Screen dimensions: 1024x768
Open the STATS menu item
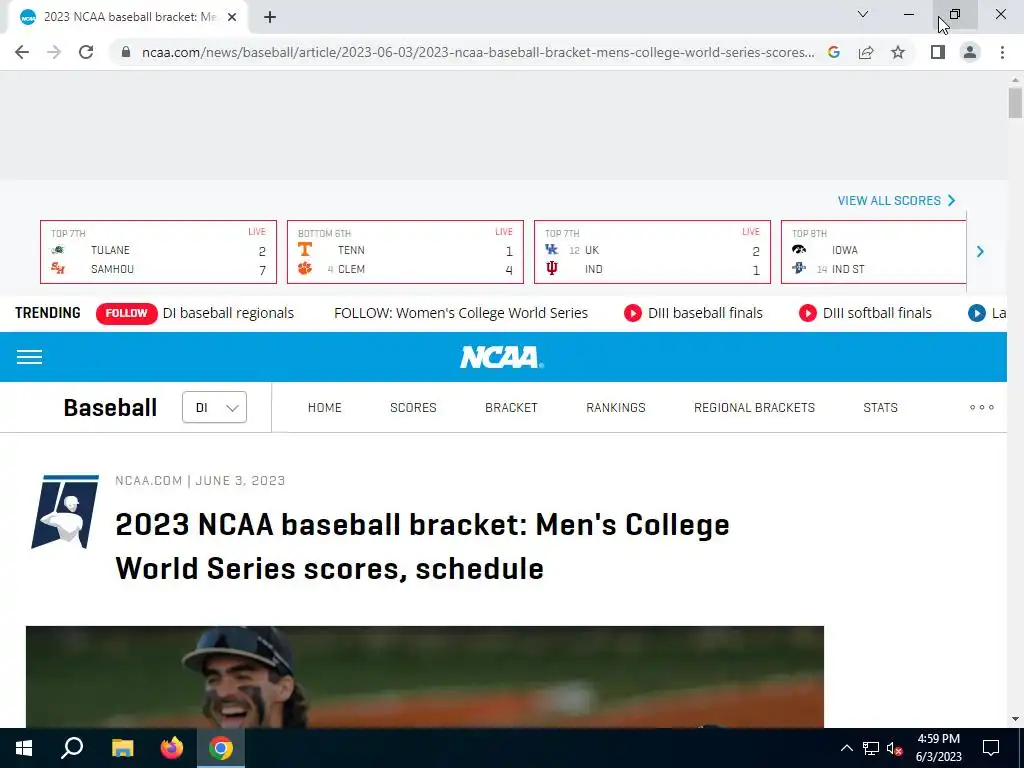[880, 408]
